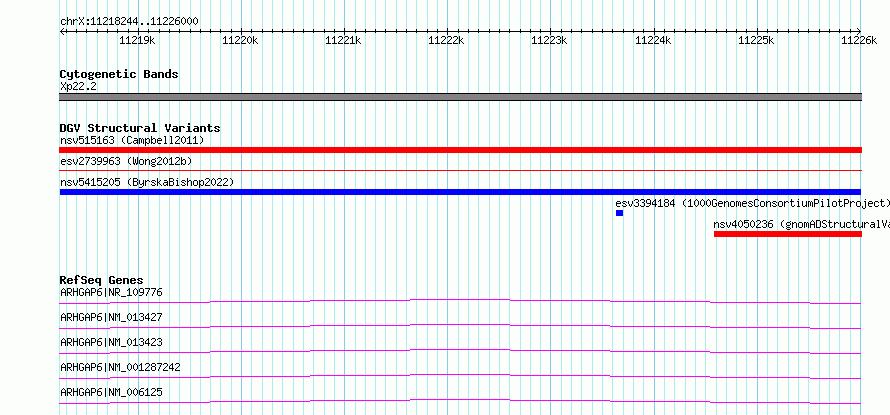Click the 11226k ruler tick label

859,40
